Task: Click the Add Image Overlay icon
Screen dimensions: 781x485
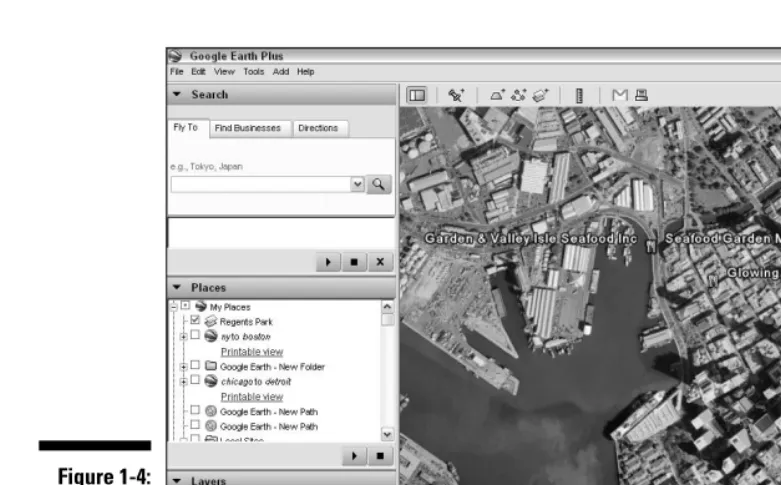Action: [540, 95]
